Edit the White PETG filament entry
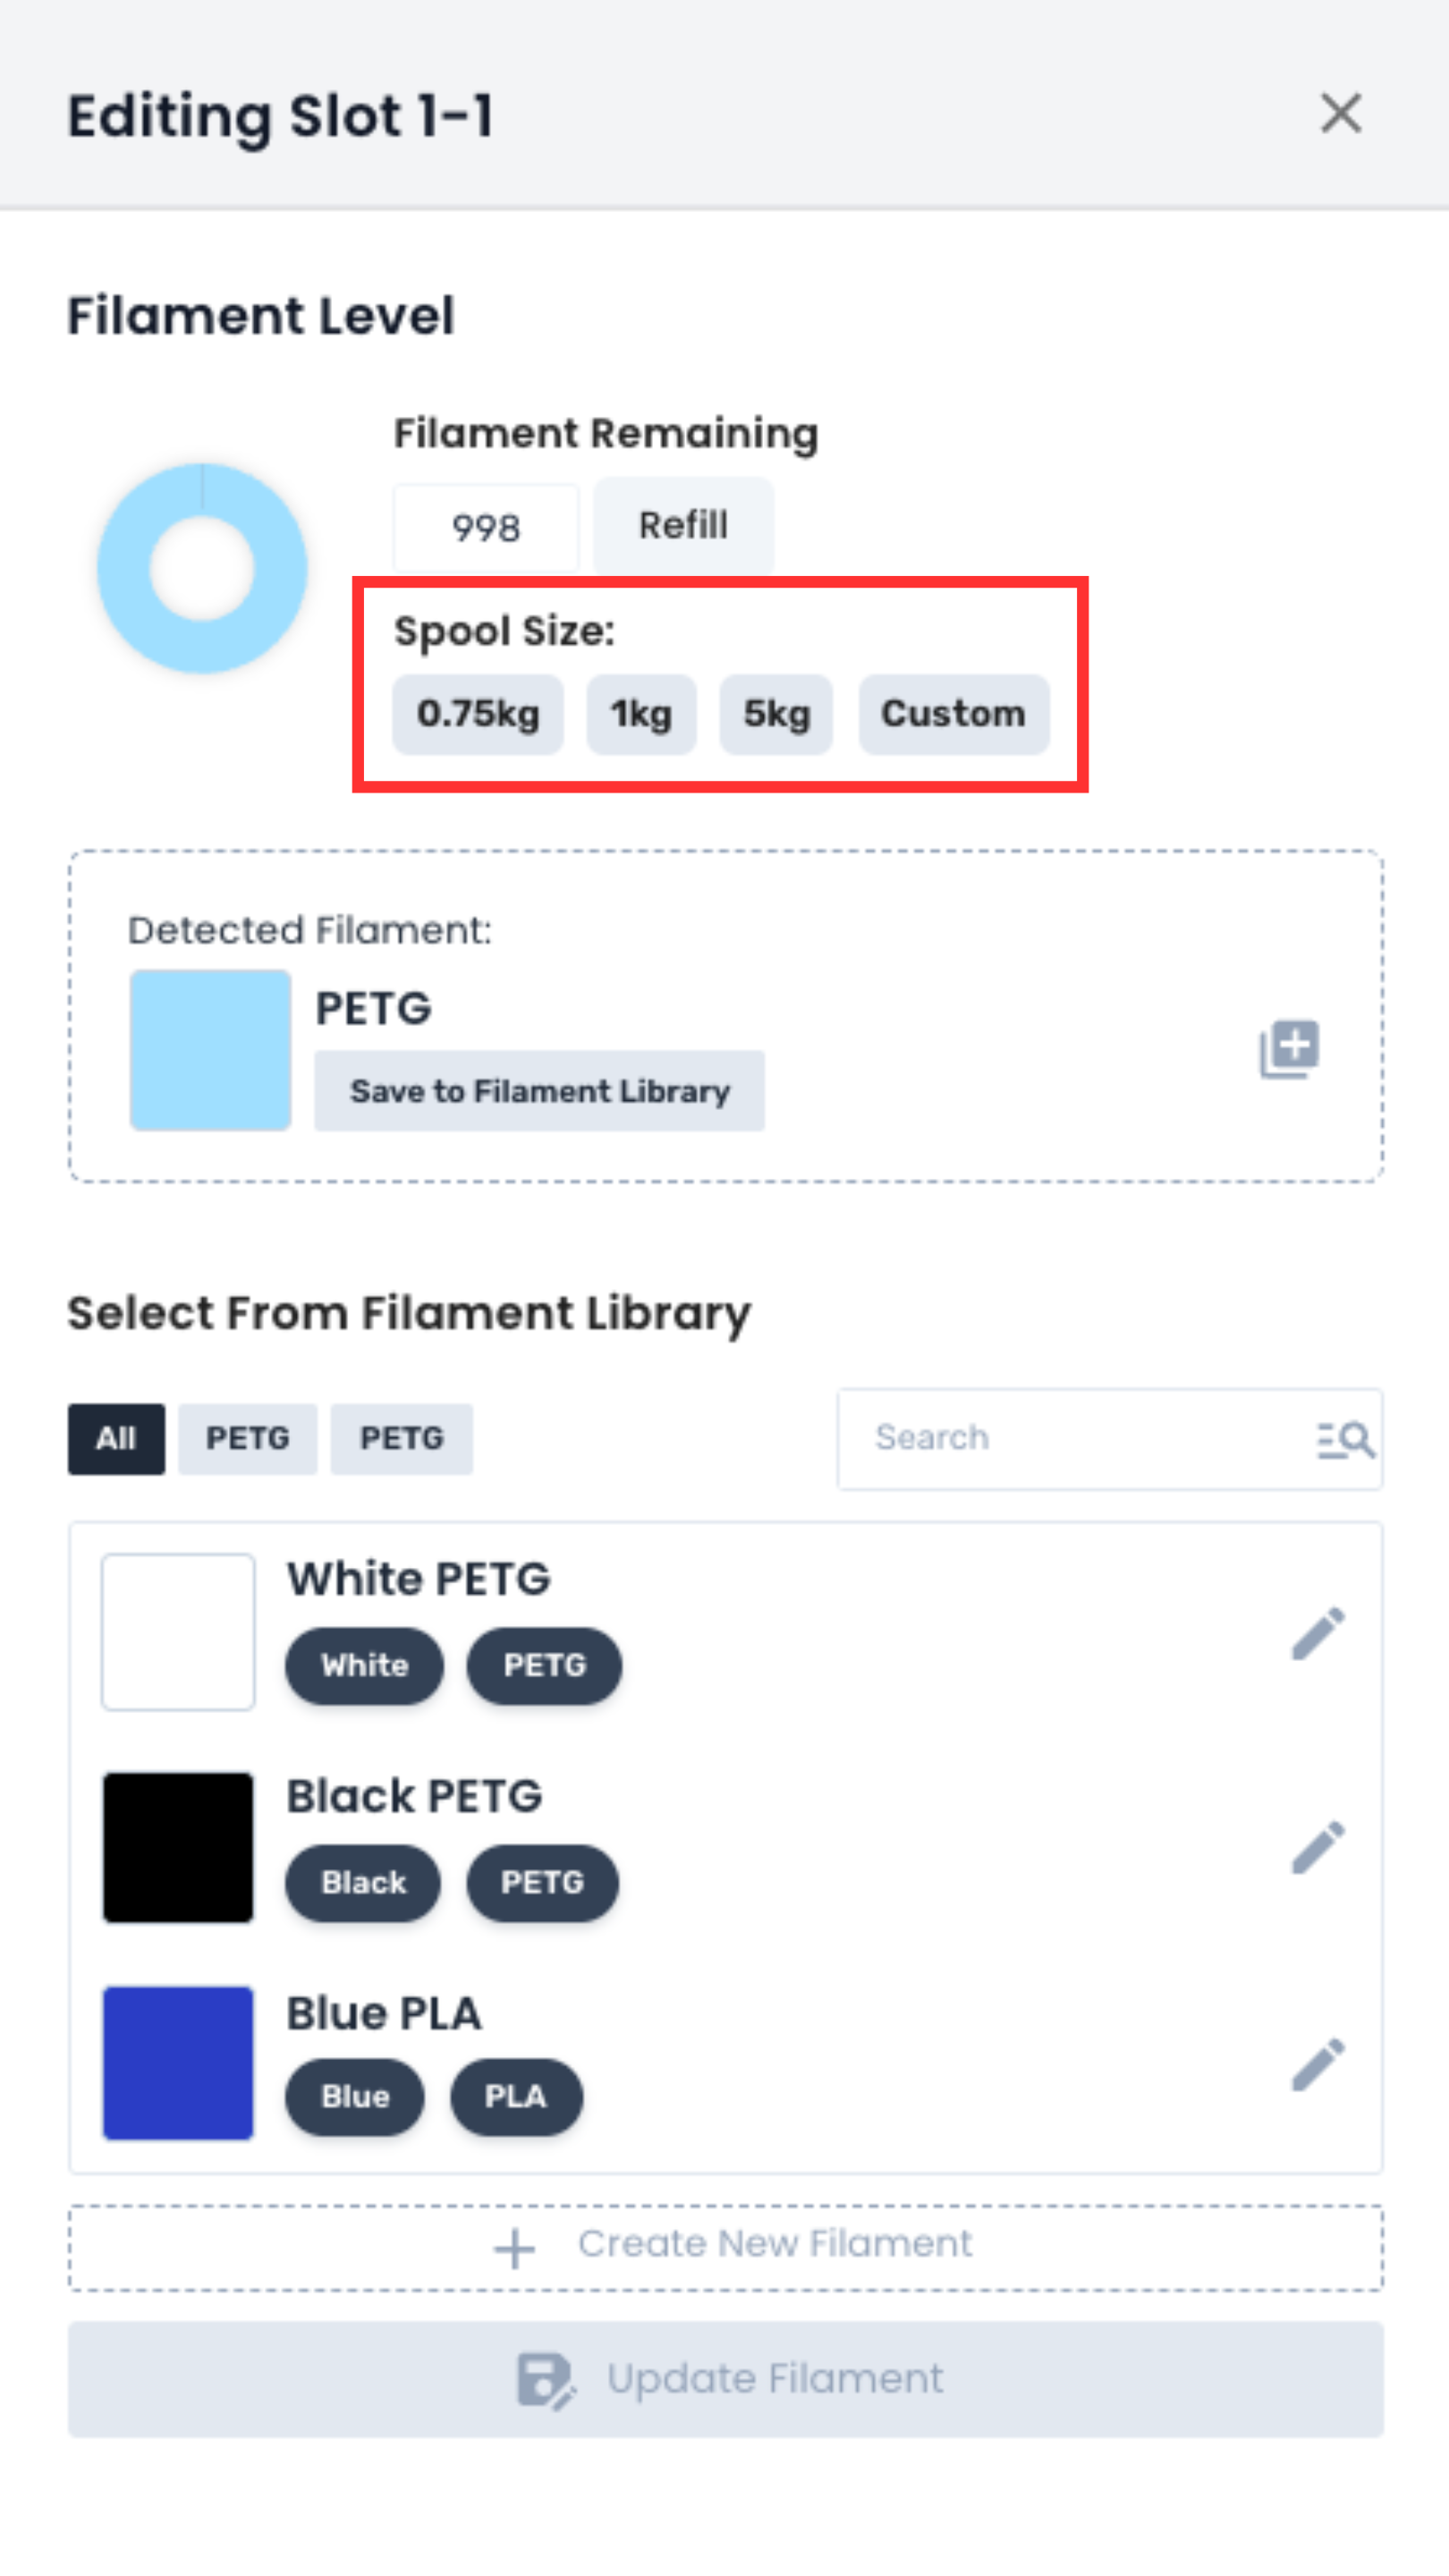Viewport: 1449px width, 2576px height. [1317, 1633]
